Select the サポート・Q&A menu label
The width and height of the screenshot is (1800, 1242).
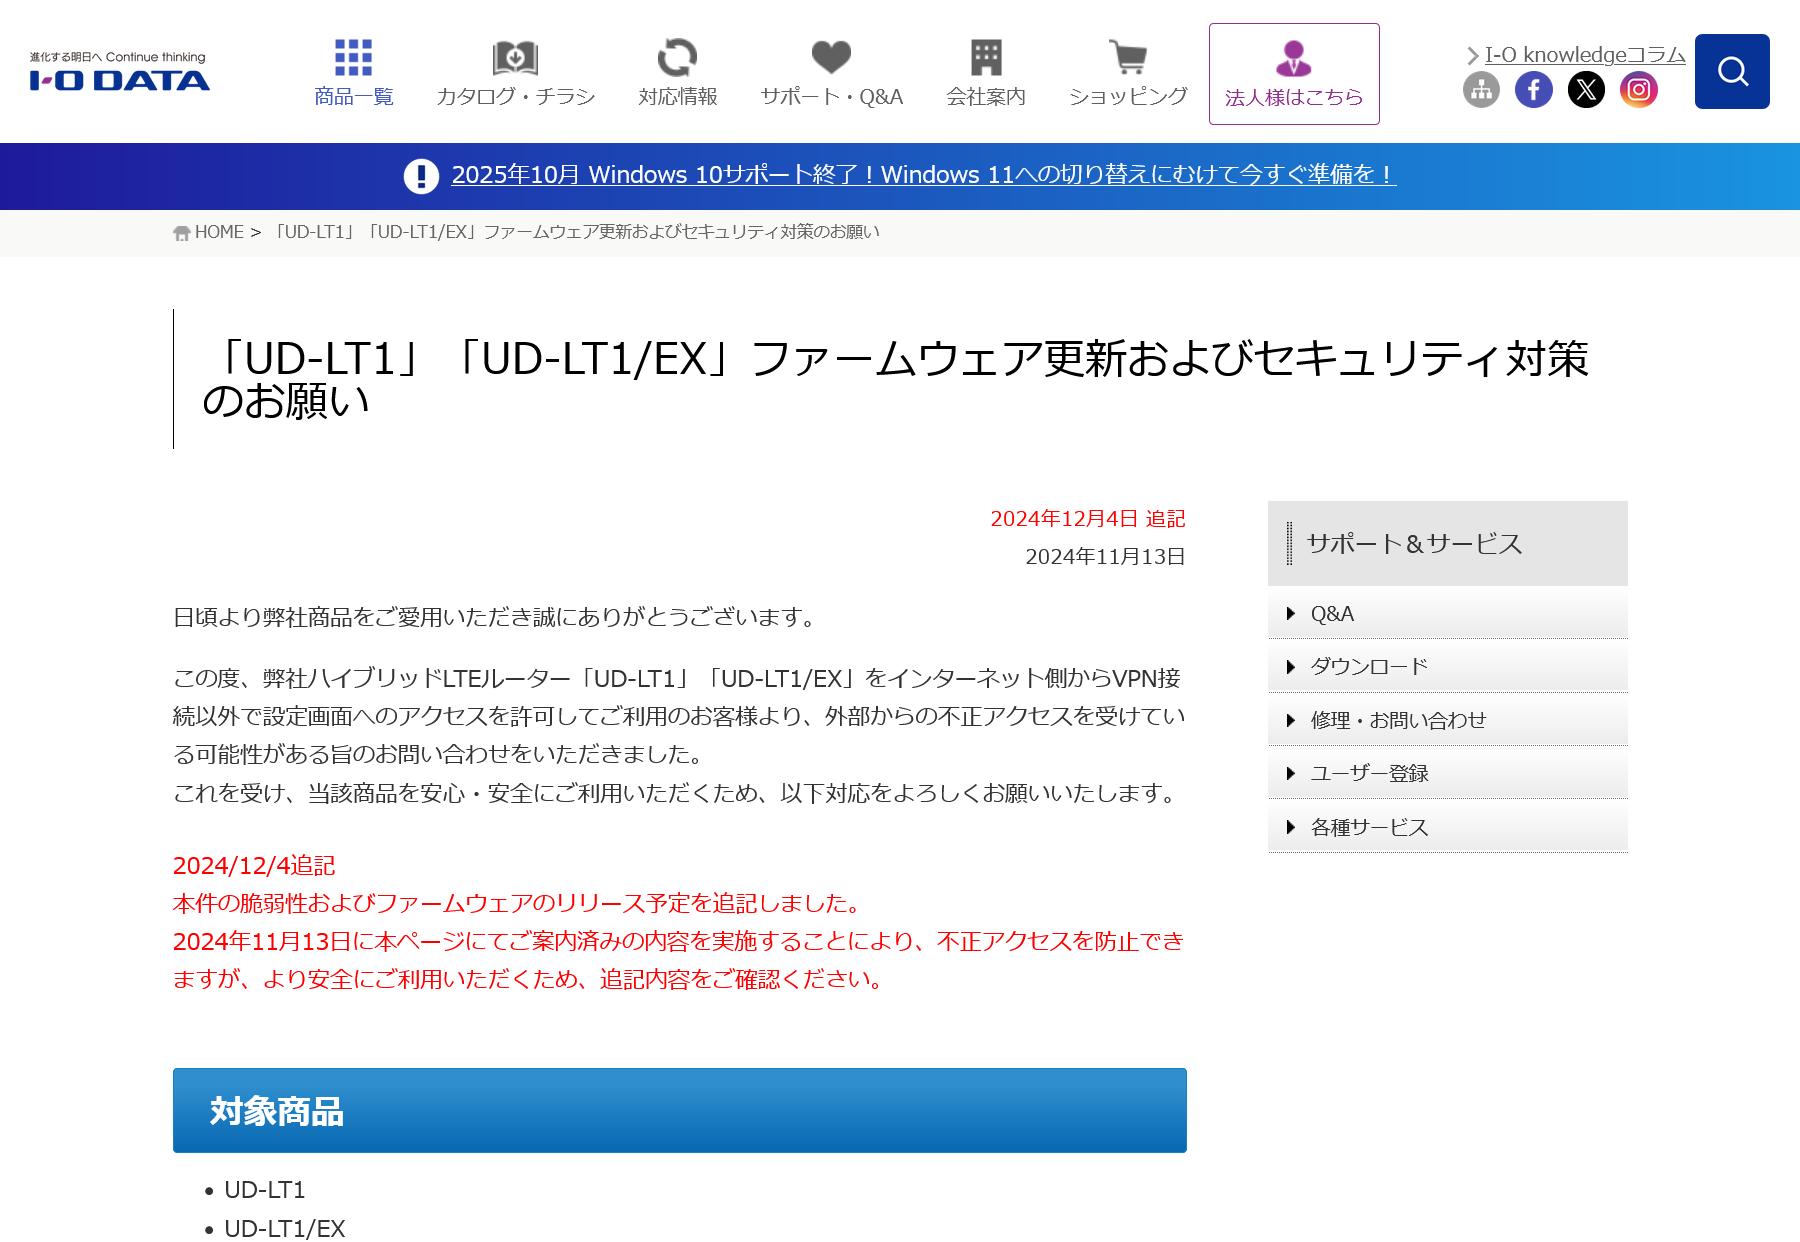[831, 97]
